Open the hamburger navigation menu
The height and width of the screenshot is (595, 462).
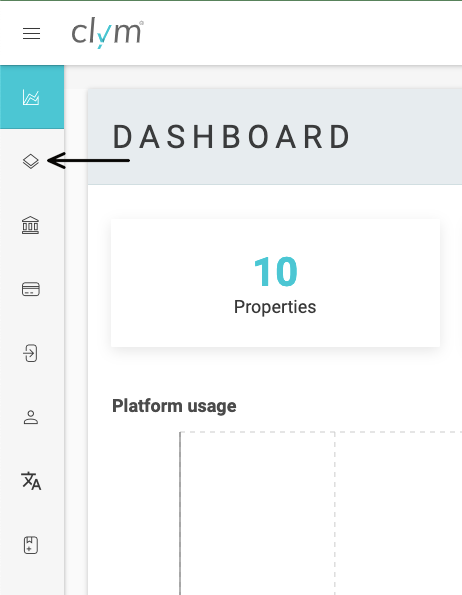pyautogui.click(x=31, y=34)
